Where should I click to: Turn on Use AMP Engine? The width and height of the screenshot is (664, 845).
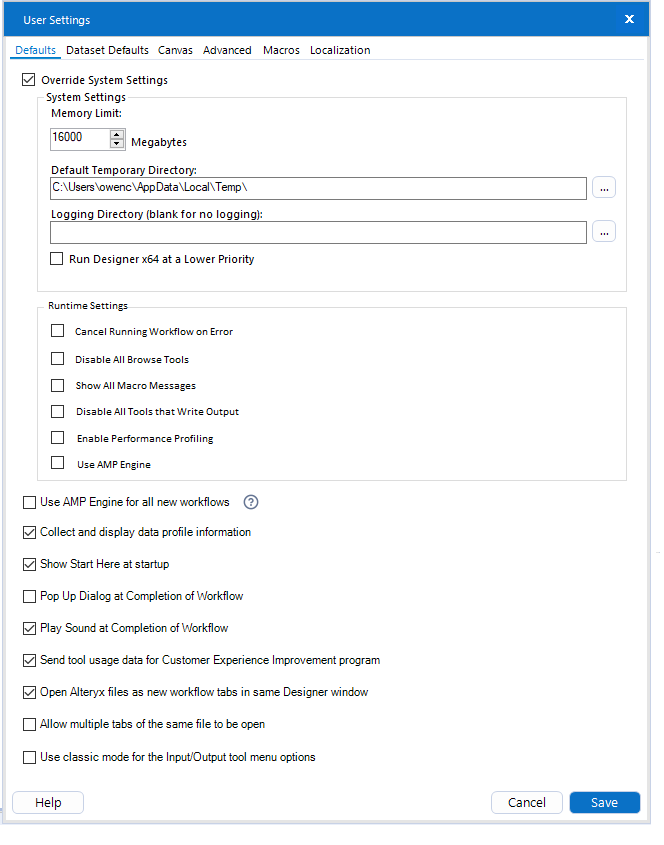tap(57, 464)
